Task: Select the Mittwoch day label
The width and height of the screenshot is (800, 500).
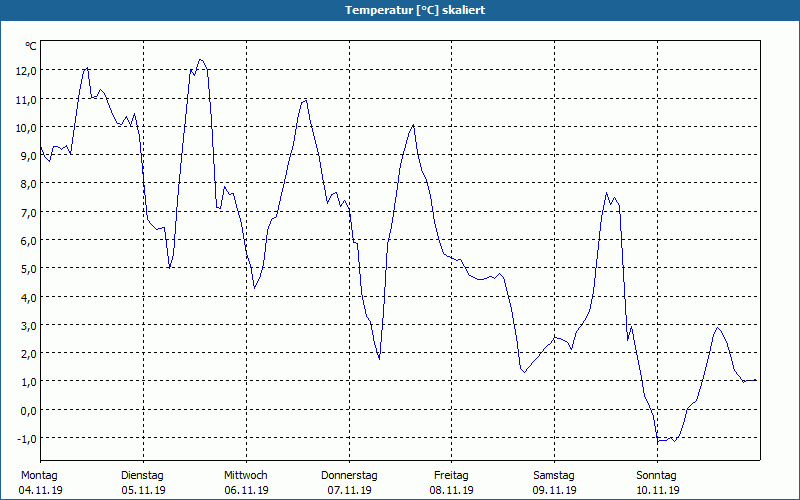Action: point(245,476)
